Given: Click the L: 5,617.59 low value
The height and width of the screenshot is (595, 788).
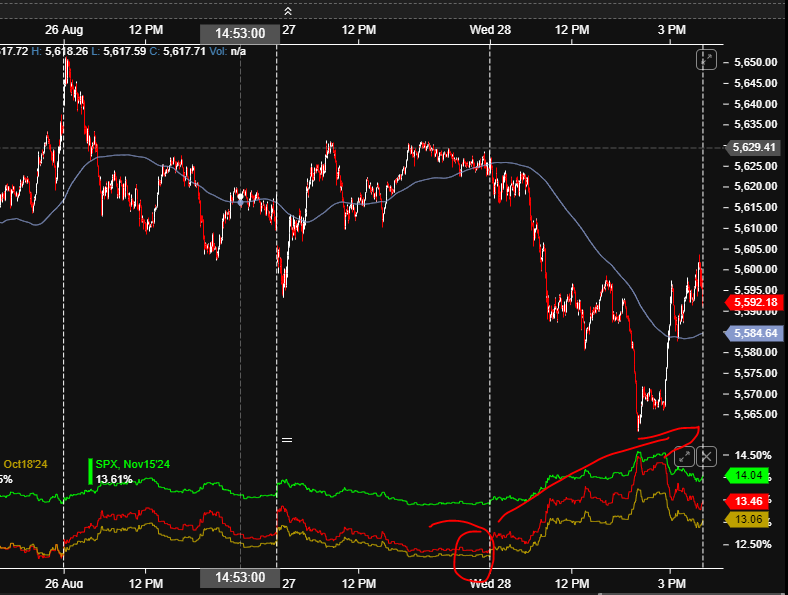Looking at the screenshot, I should click(x=119, y=51).
